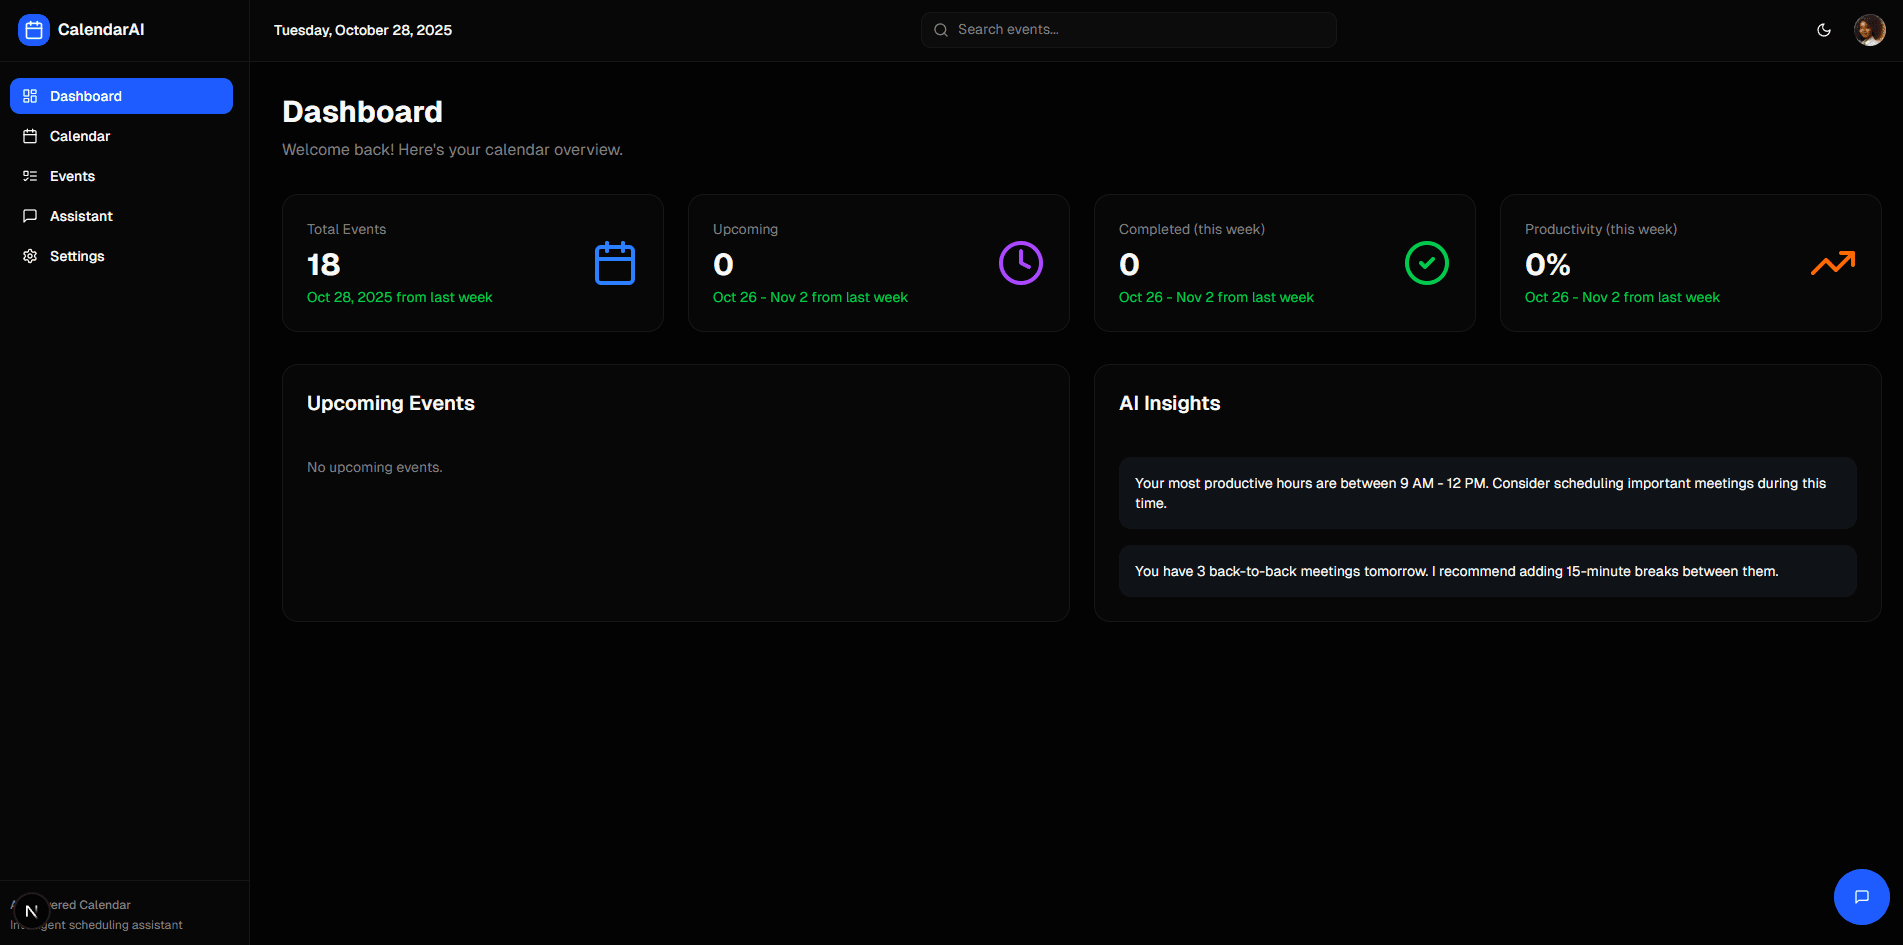This screenshot has width=1903, height=945.
Task: Open the floating chat bubble button
Action: point(1861,897)
